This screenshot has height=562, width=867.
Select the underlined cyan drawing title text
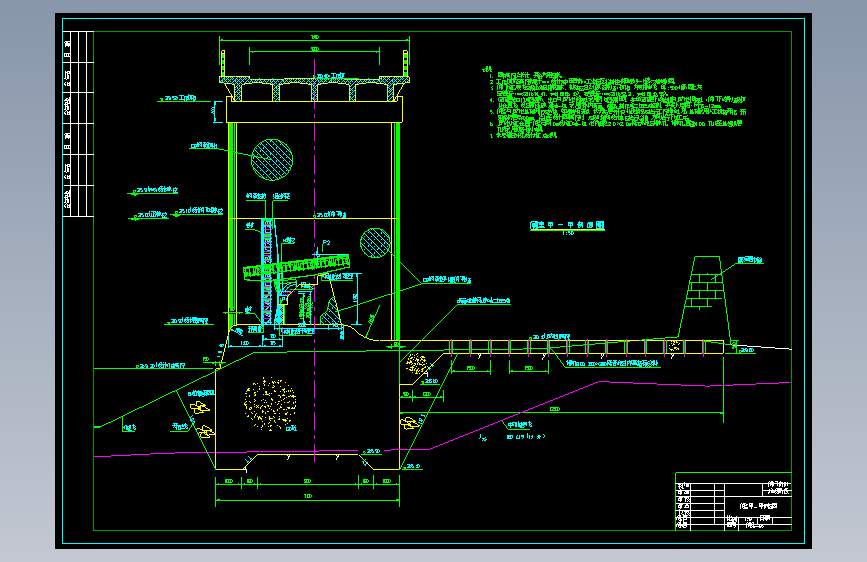click(567, 225)
